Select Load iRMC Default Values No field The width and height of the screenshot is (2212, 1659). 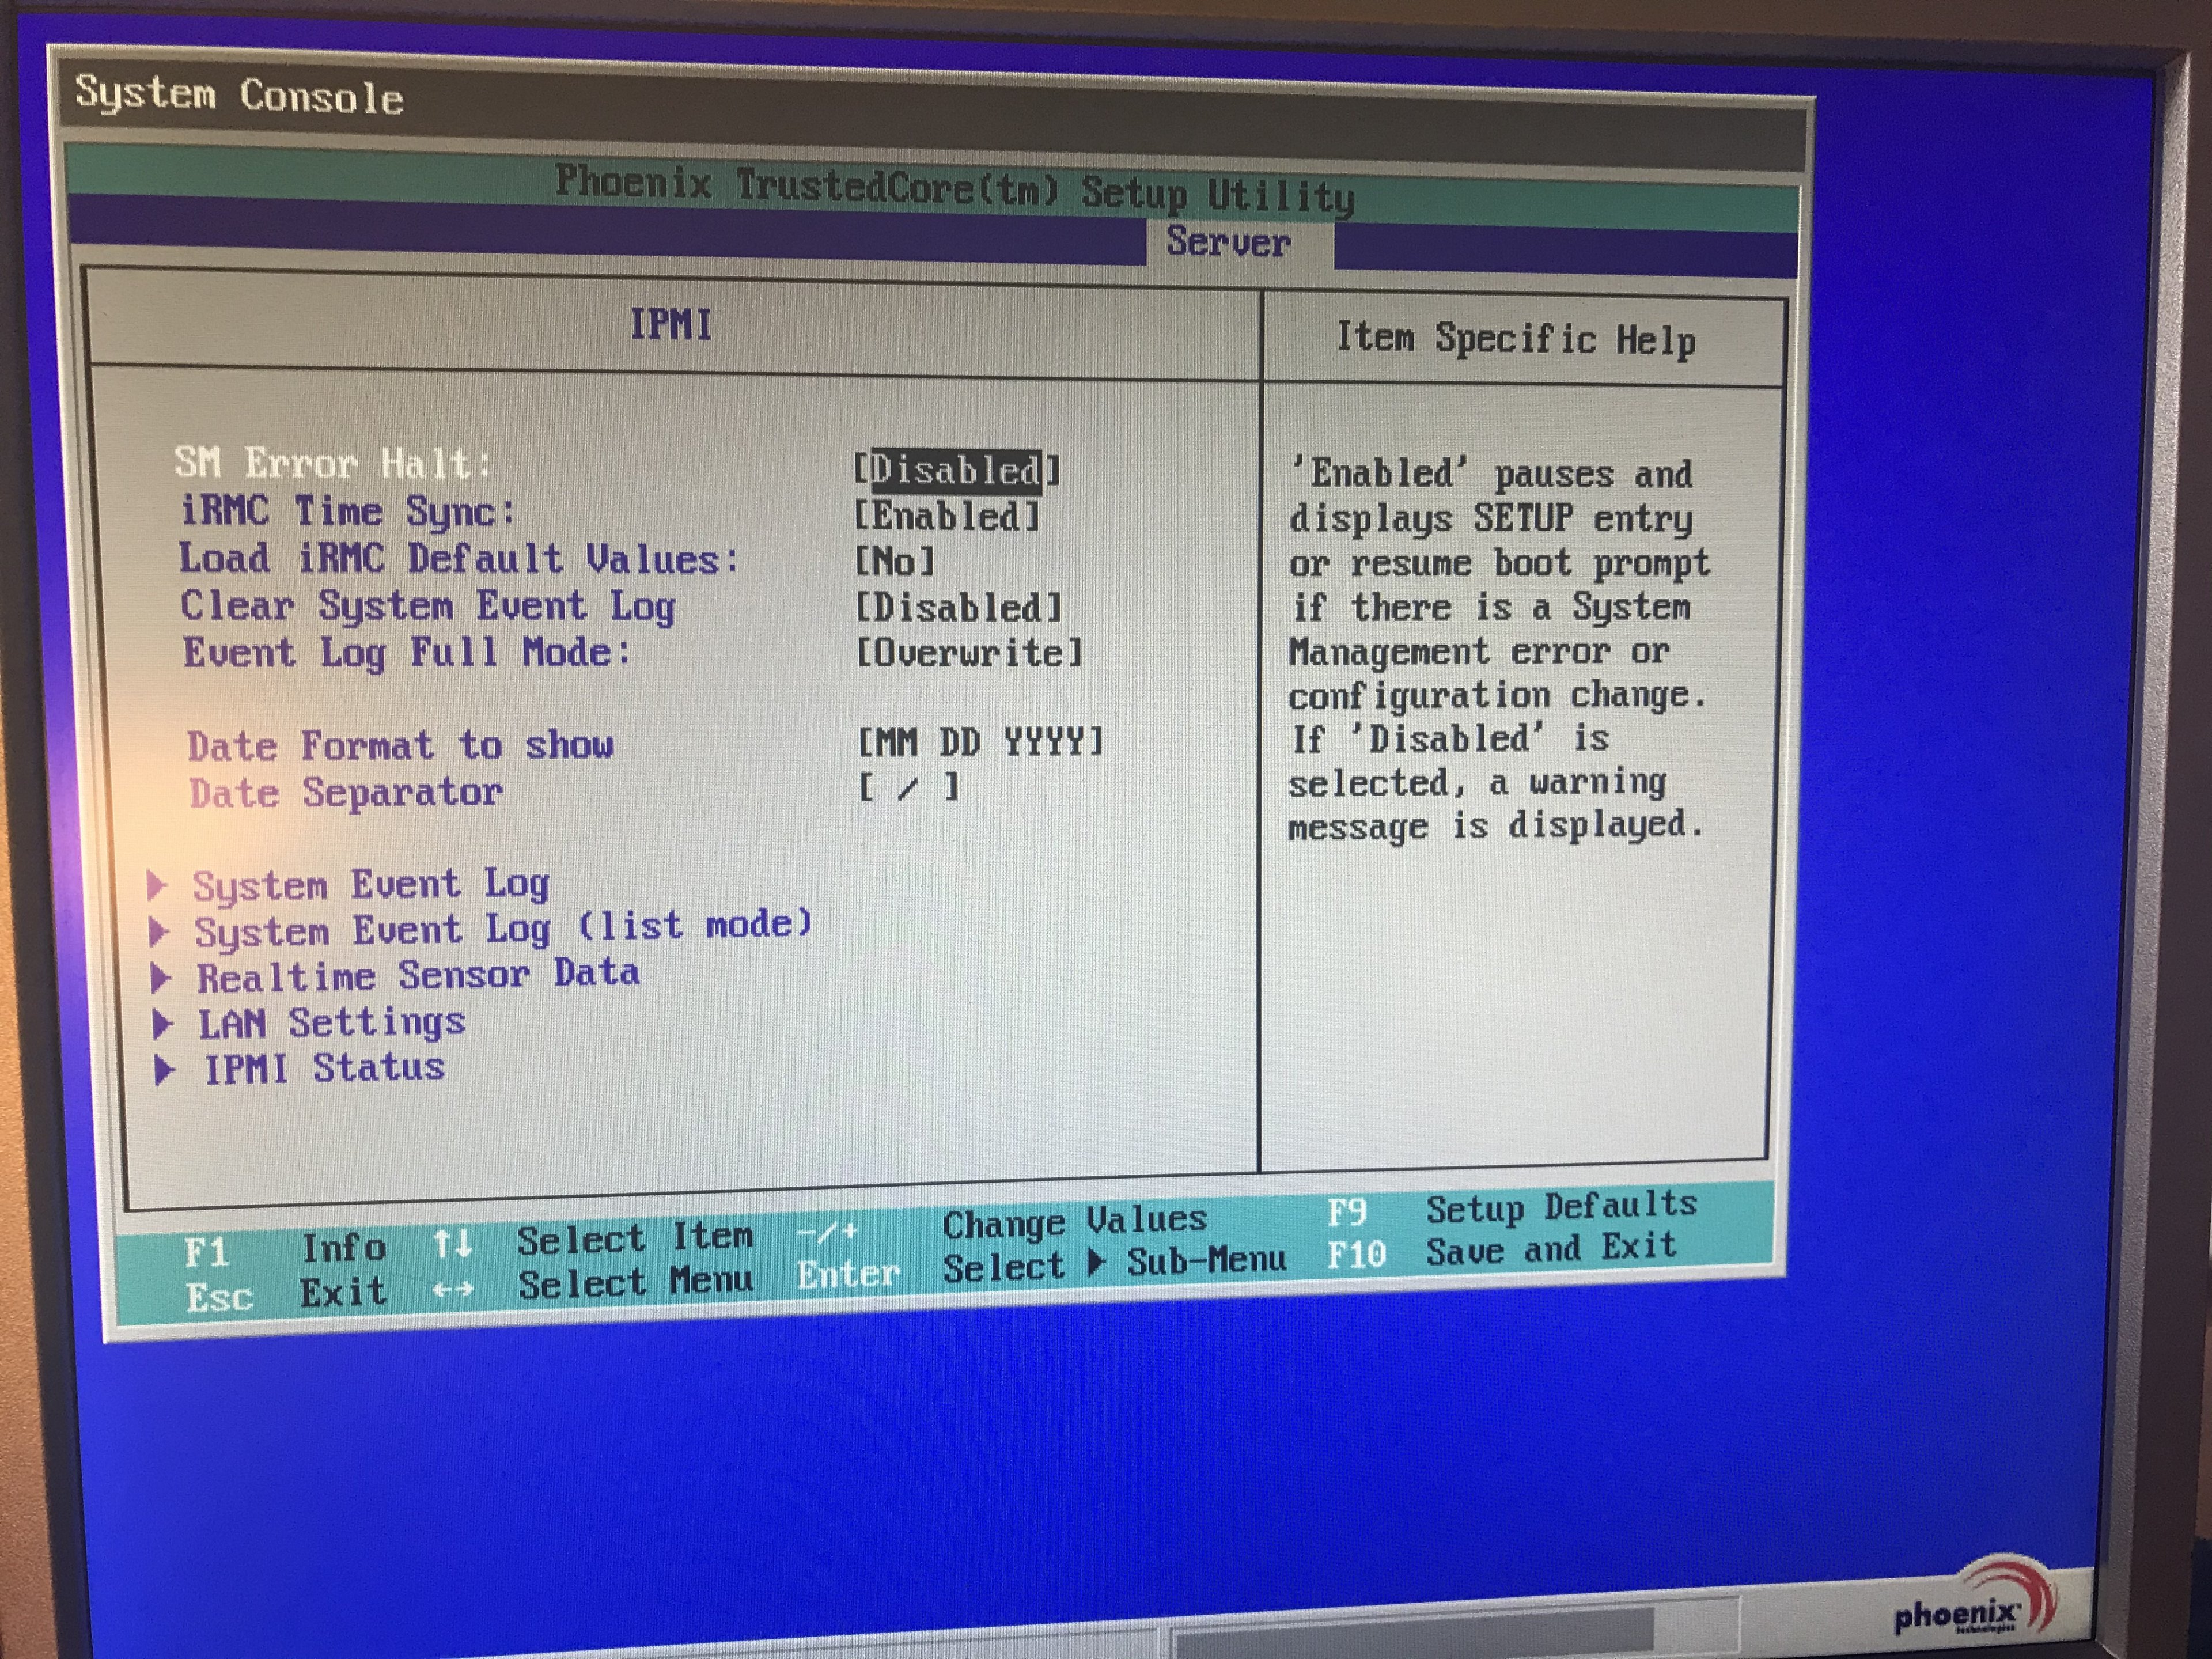click(895, 561)
